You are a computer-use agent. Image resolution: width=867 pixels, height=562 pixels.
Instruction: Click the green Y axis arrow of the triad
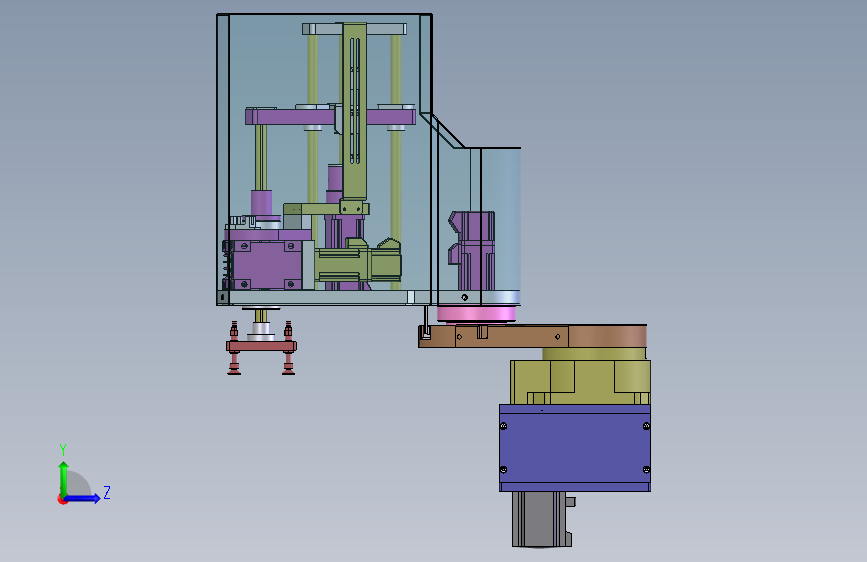[64, 478]
